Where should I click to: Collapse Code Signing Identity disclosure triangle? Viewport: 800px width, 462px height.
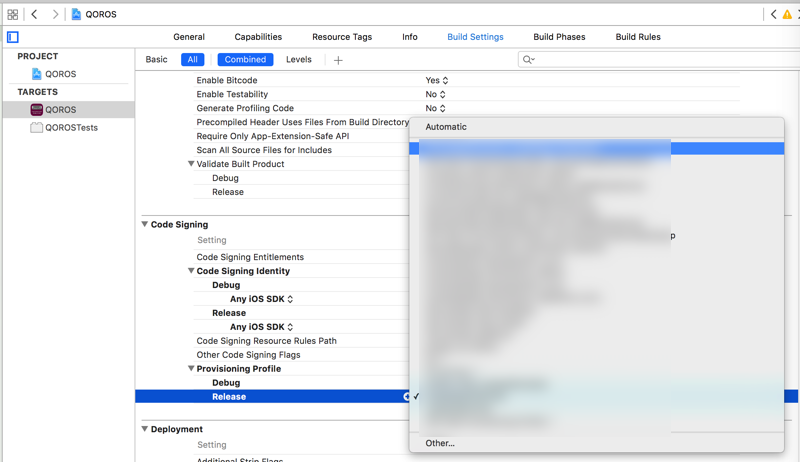[191, 271]
